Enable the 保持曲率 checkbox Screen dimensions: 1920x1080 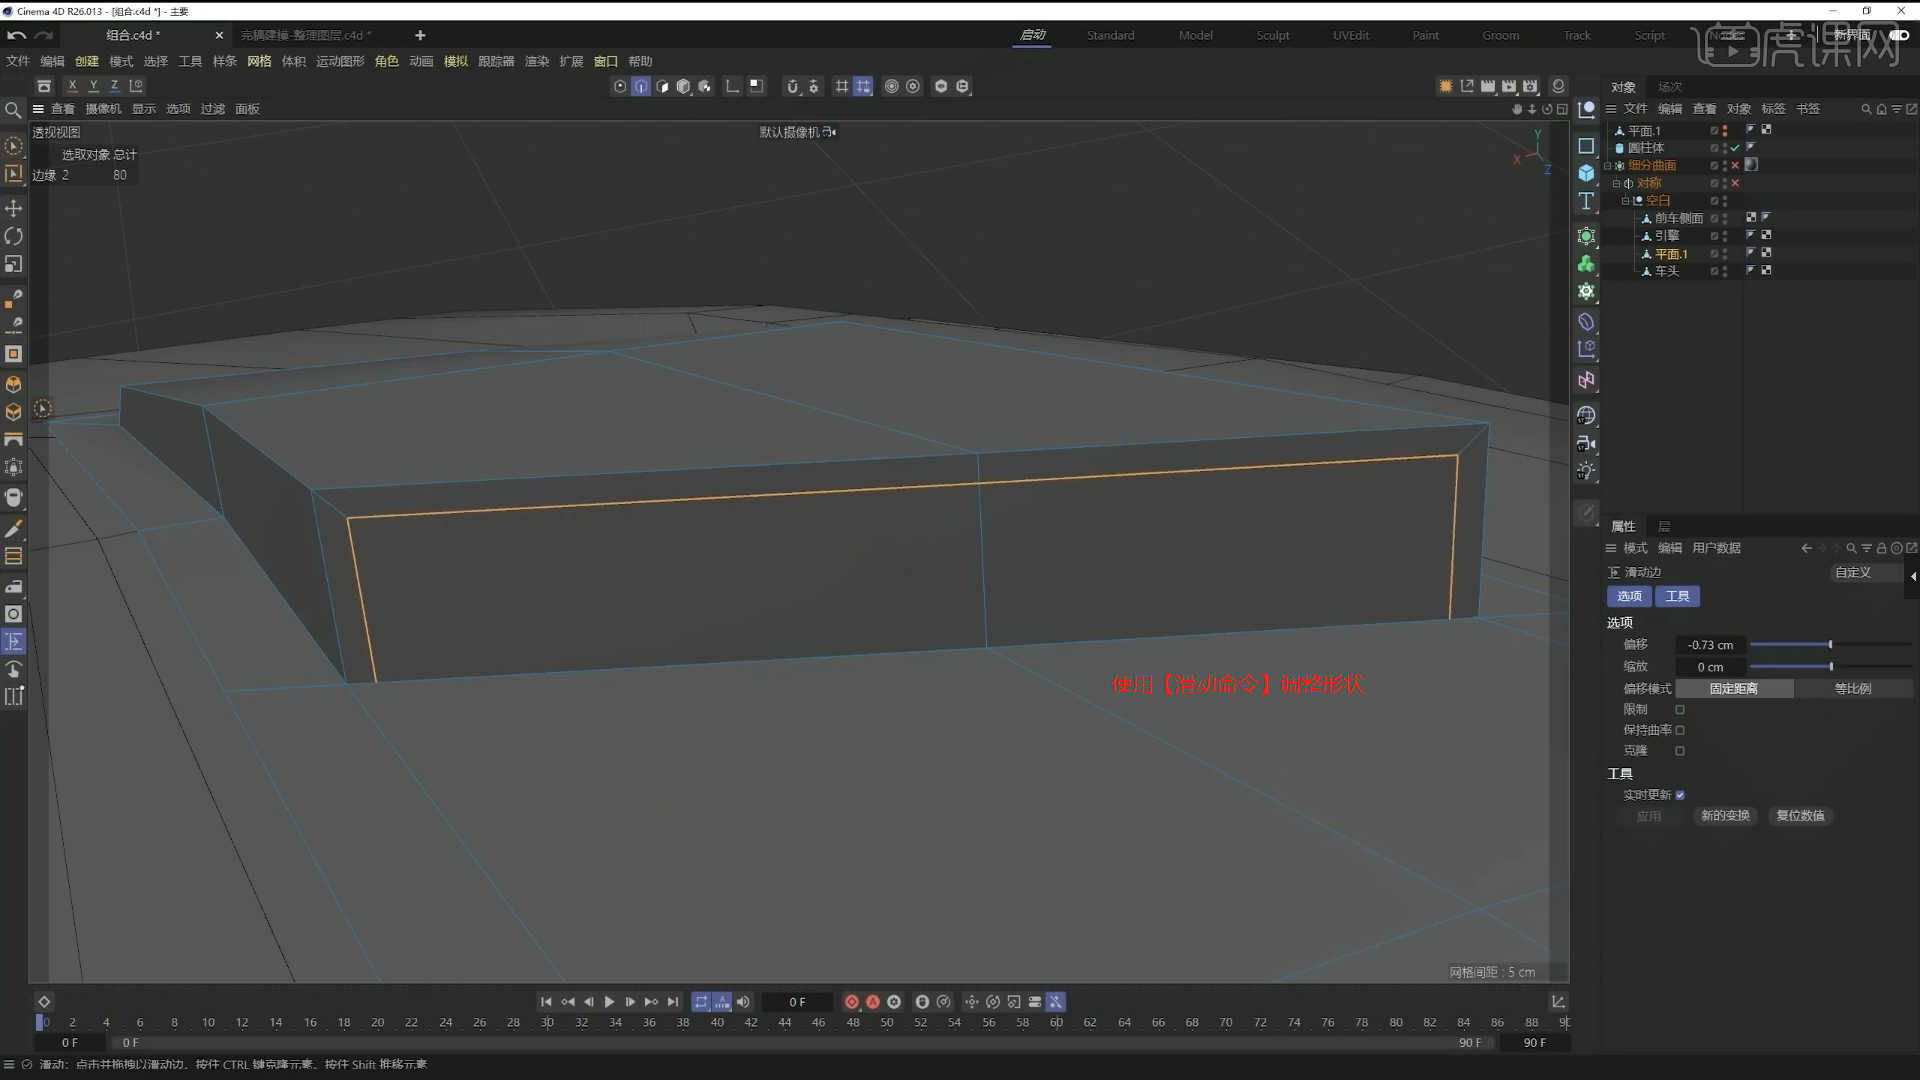point(1680,730)
